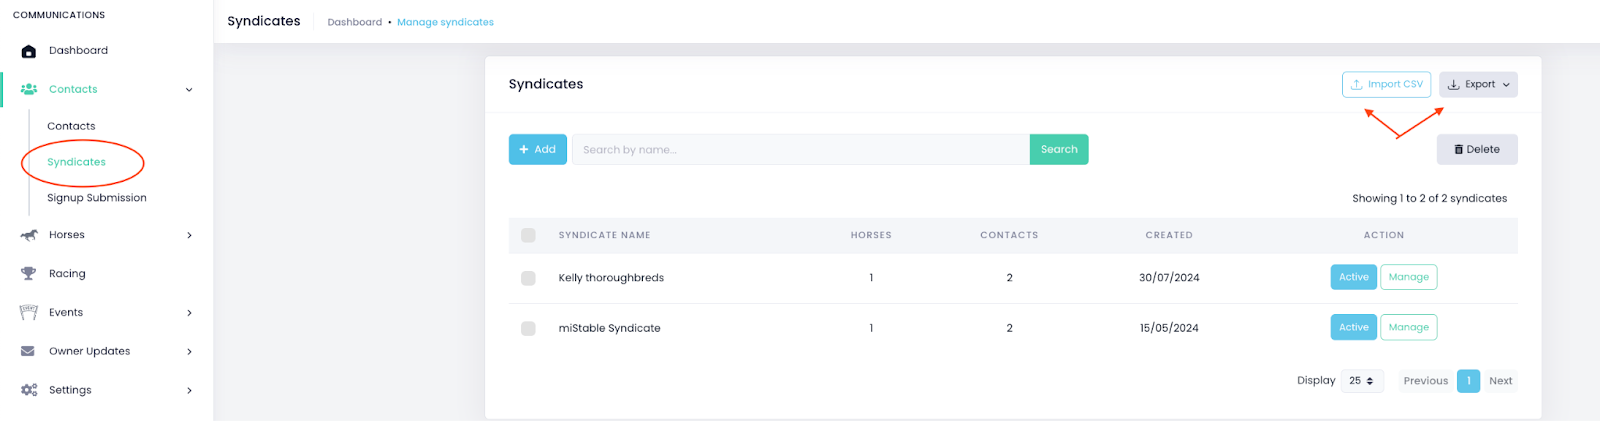Open the Display rows-per-page selector

point(1361,381)
